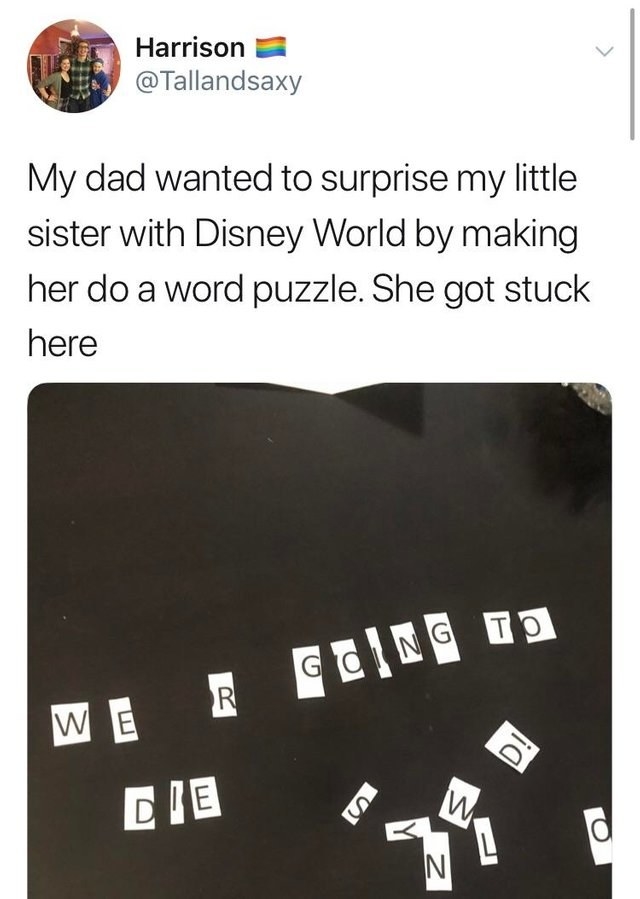Tap the first G in GOING
The width and height of the screenshot is (640, 899).
[310, 672]
